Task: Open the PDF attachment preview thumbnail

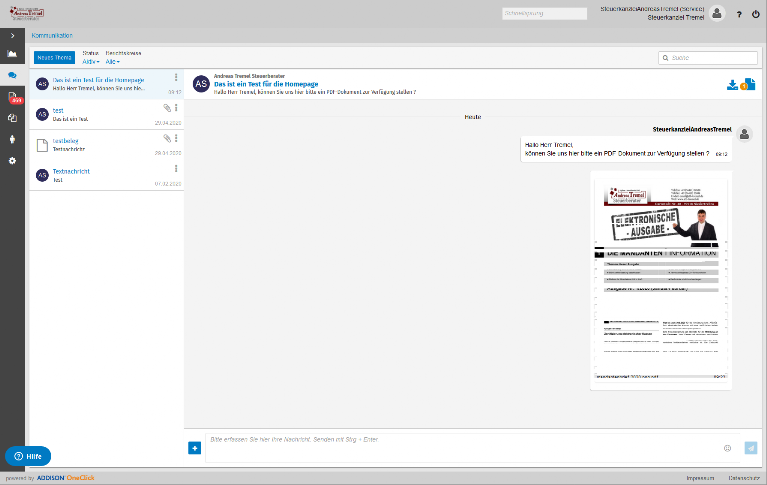Action: coord(660,280)
